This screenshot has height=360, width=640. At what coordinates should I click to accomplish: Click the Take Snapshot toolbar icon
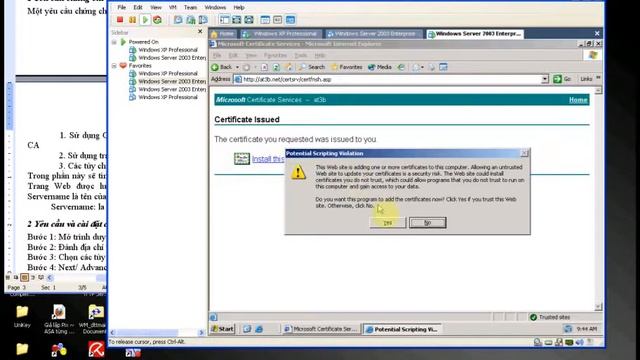(178, 20)
